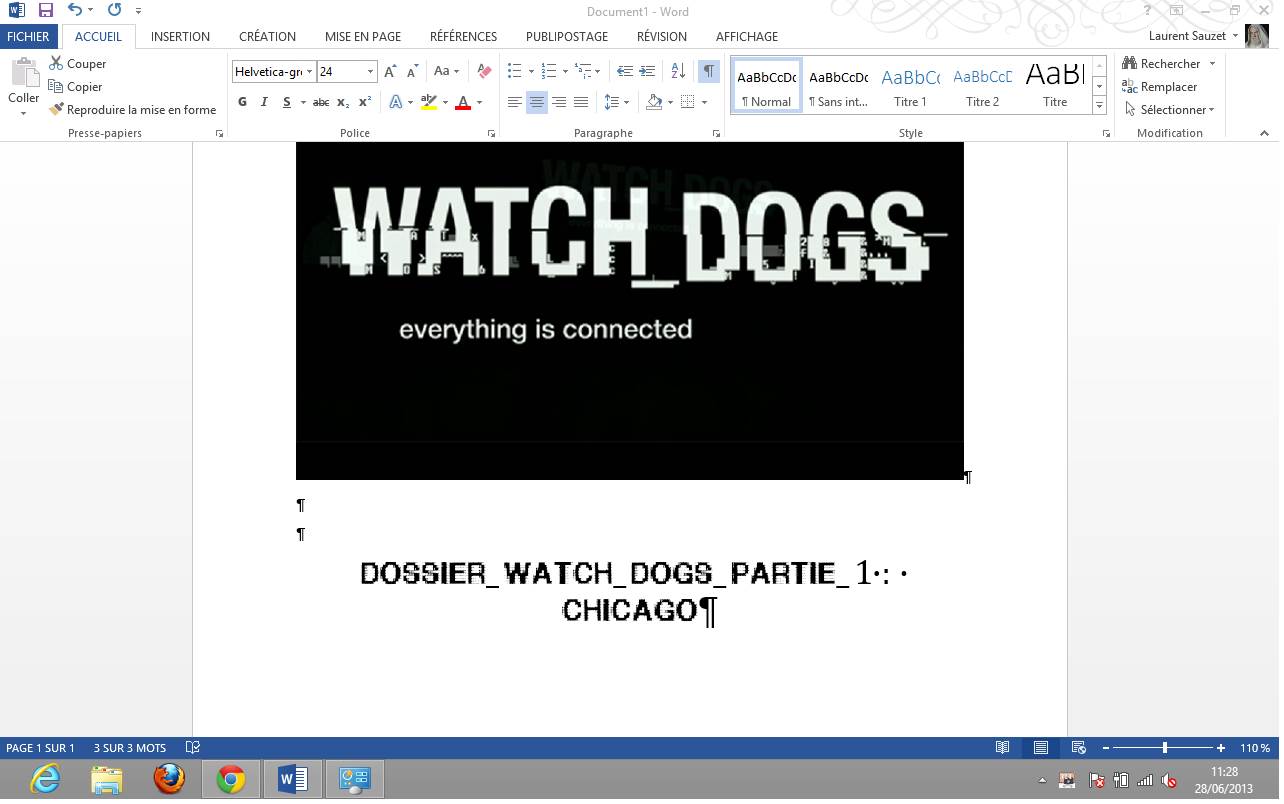1284x804 pixels.
Task: Click the Increase Indent icon
Action: tap(647, 71)
